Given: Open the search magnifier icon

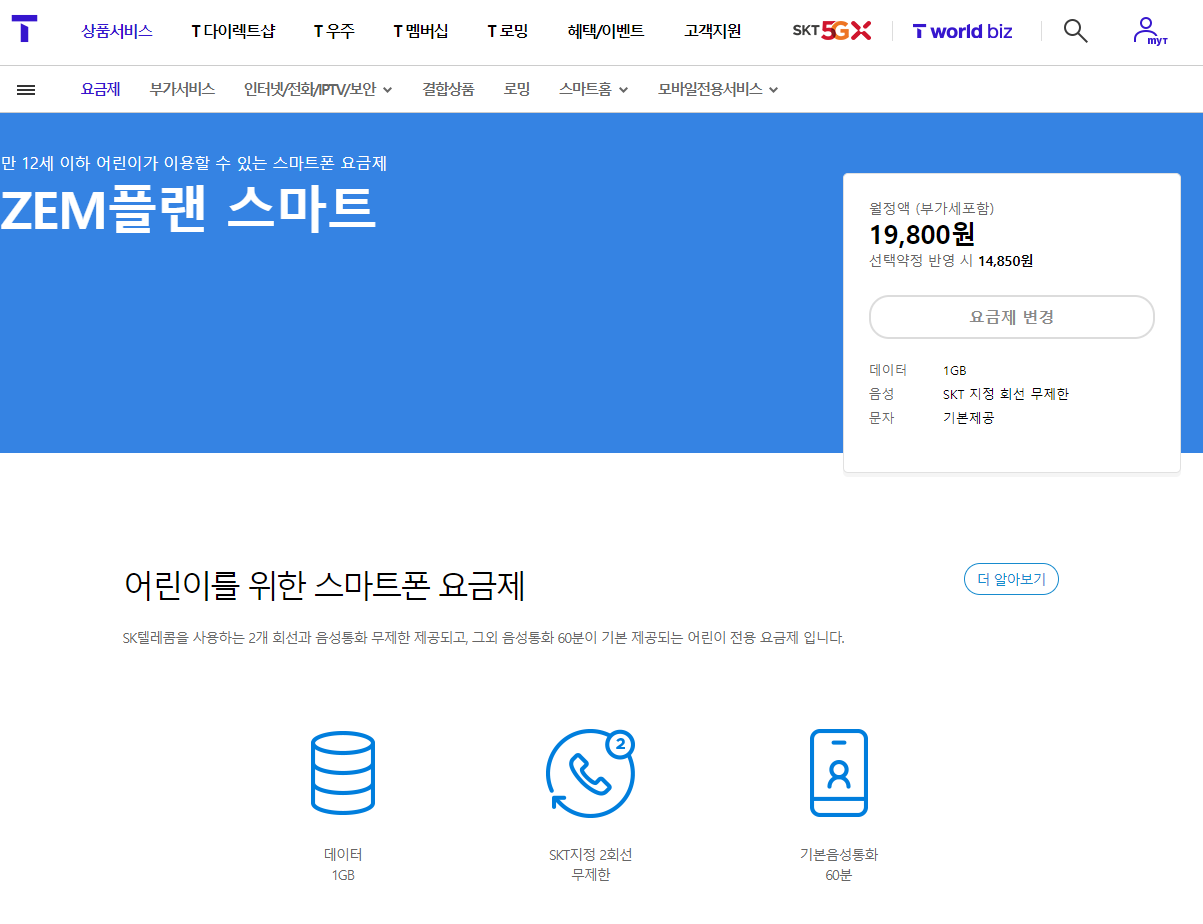Looking at the screenshot, I should point(1075,31).
